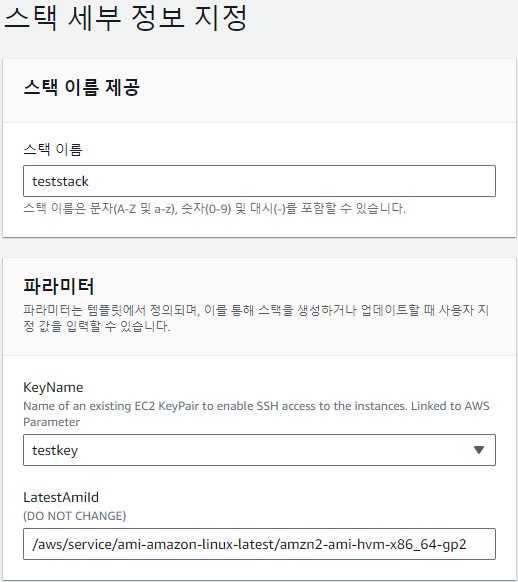The height and width of the screenshot is (582, 518).
Task: Click the stack name field containing teststack
Action: tap(259, 181)
